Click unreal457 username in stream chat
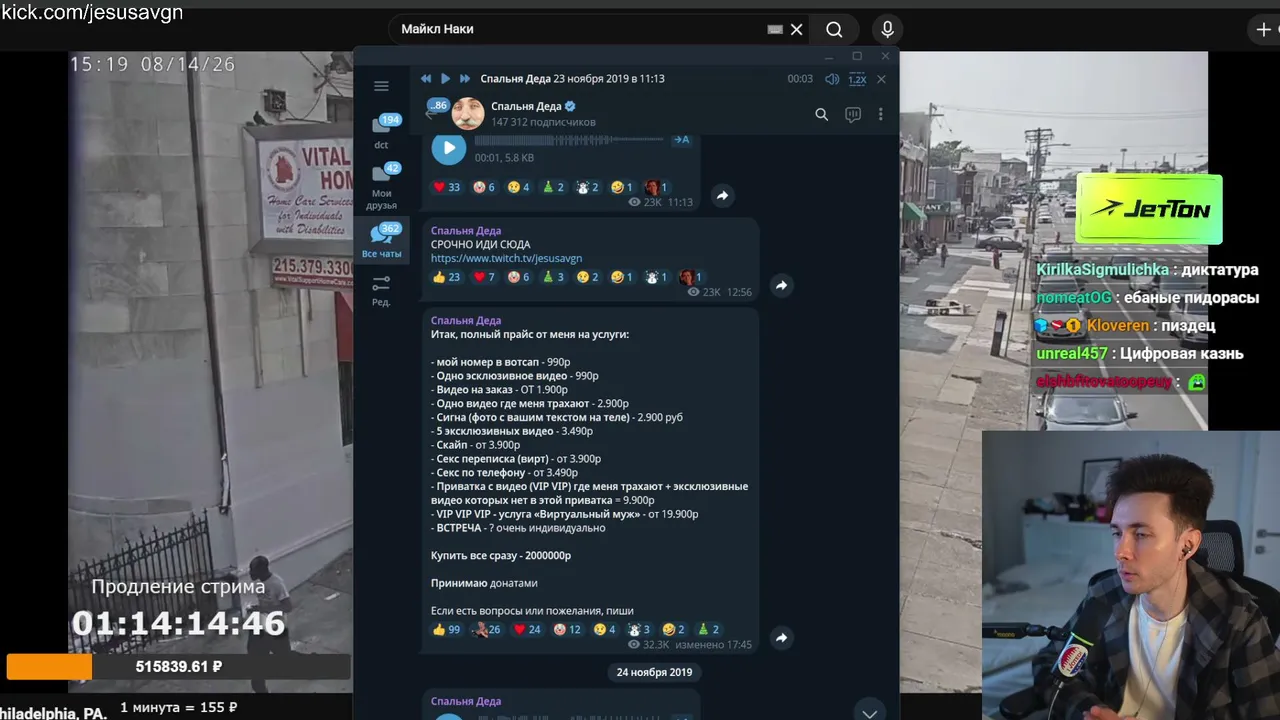The image size is (1280, 720). tap(1072, 353)
